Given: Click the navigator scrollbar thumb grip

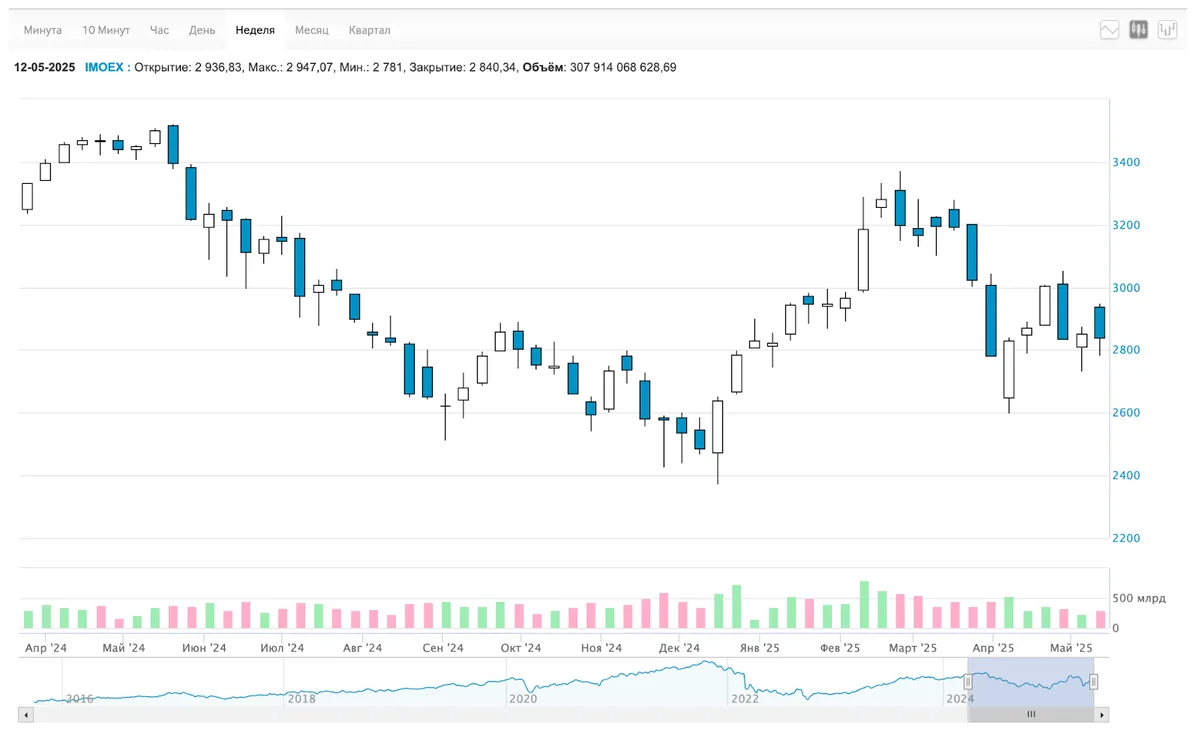Looking at the screenshot, I should coord(1031,715).
